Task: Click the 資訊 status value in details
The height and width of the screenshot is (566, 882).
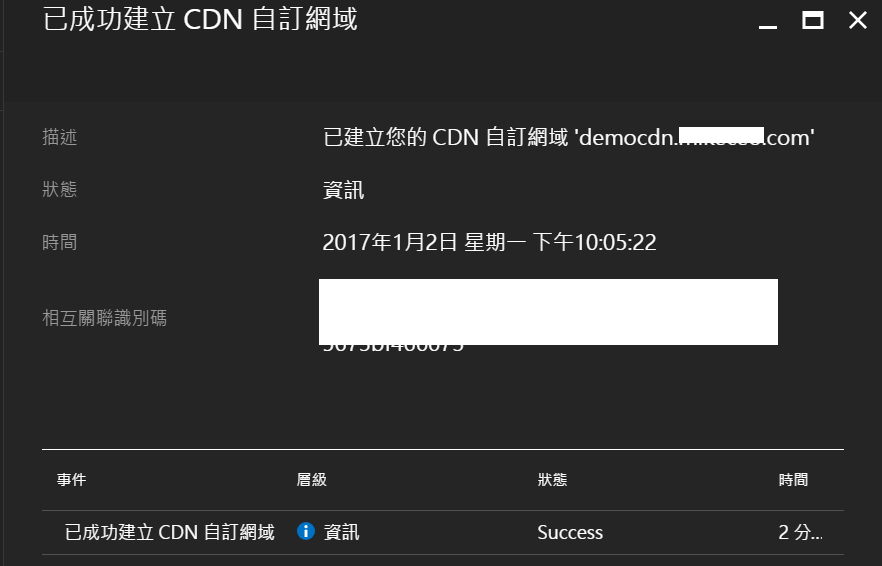Action: point(343,190)
